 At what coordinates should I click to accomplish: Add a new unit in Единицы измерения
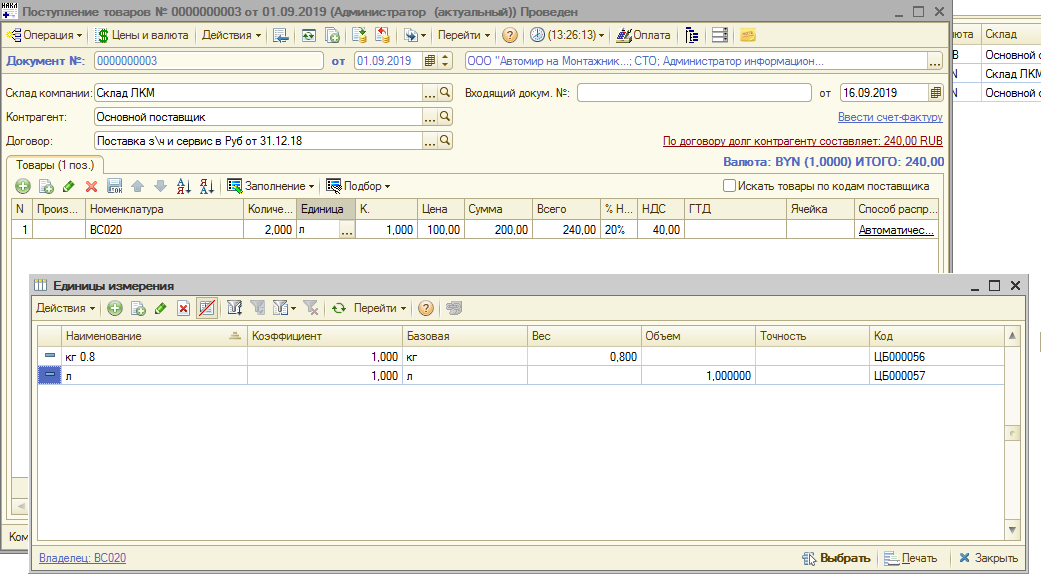pyautogui.click(x=115, y=308)
